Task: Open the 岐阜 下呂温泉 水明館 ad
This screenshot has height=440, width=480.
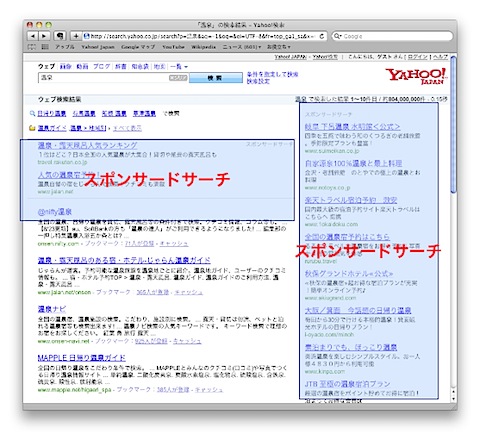Action: click(x=352, y=127)
